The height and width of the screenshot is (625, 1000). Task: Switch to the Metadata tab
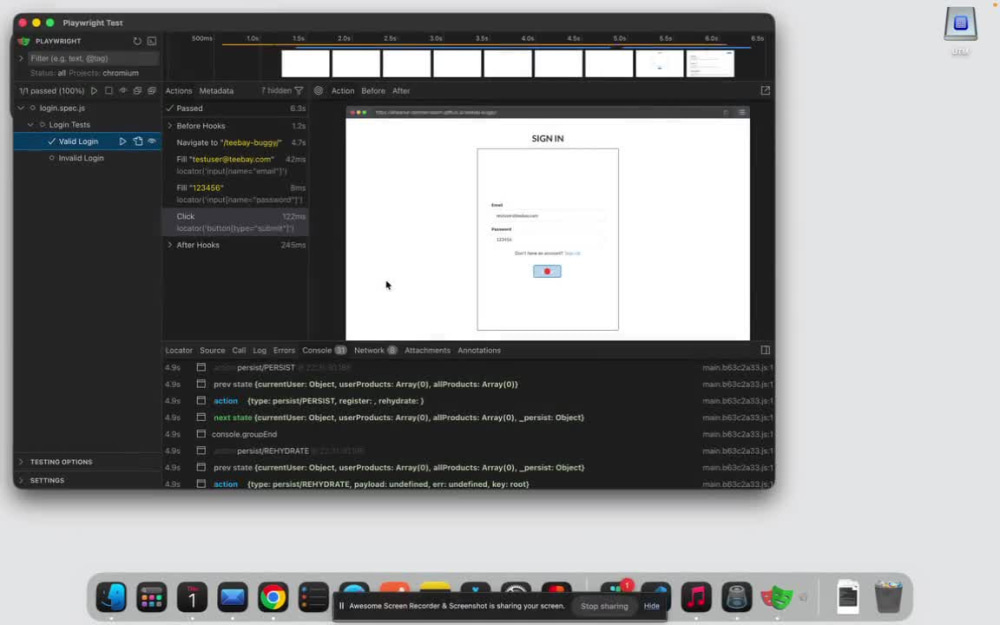tap(216, 91)
